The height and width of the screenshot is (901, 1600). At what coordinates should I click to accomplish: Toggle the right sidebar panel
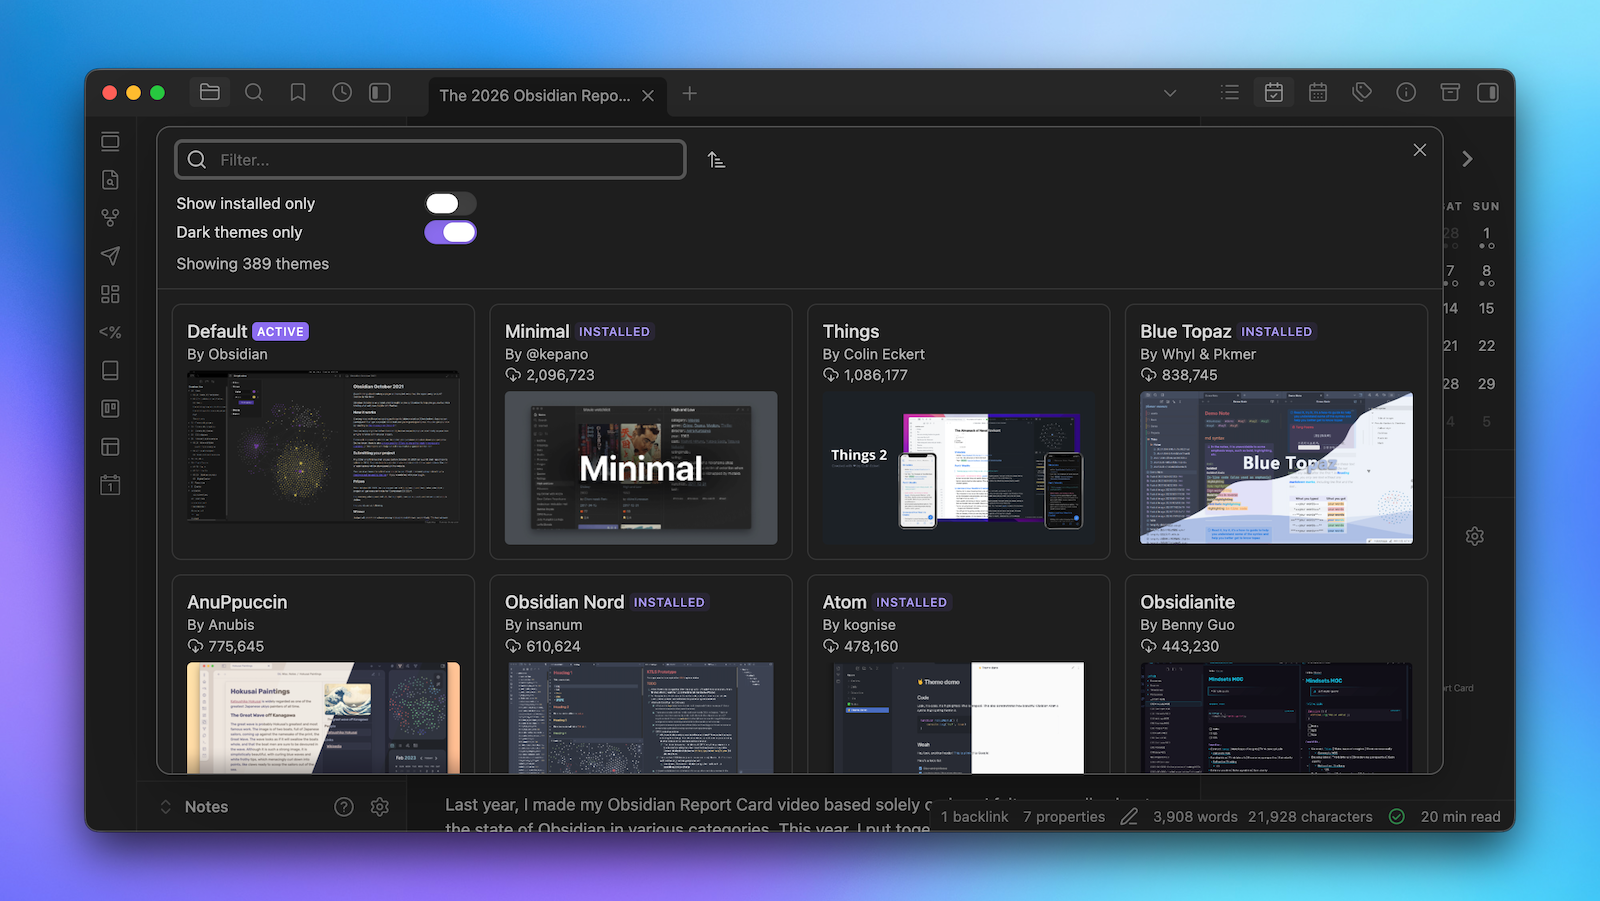pyautogui.click(x=1488, y=93)
